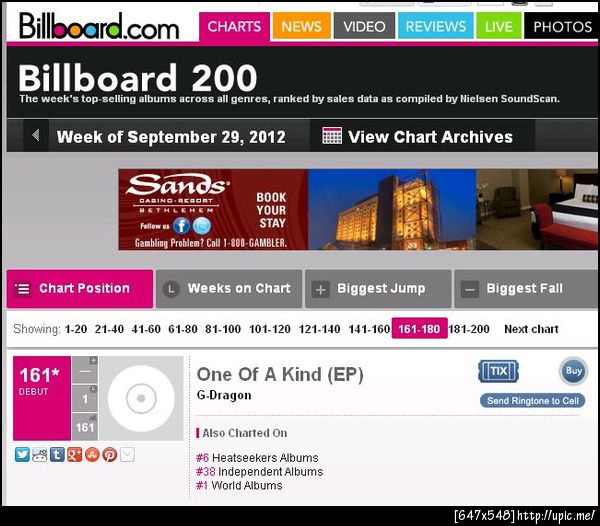The image size is (600, 526).
Task: Show chart positions 1-20
Action: pyautogui.click(x=76, y=329)
